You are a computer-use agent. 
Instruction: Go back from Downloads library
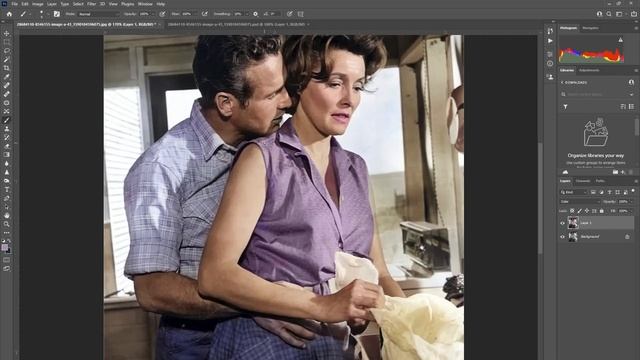(562, 82)
